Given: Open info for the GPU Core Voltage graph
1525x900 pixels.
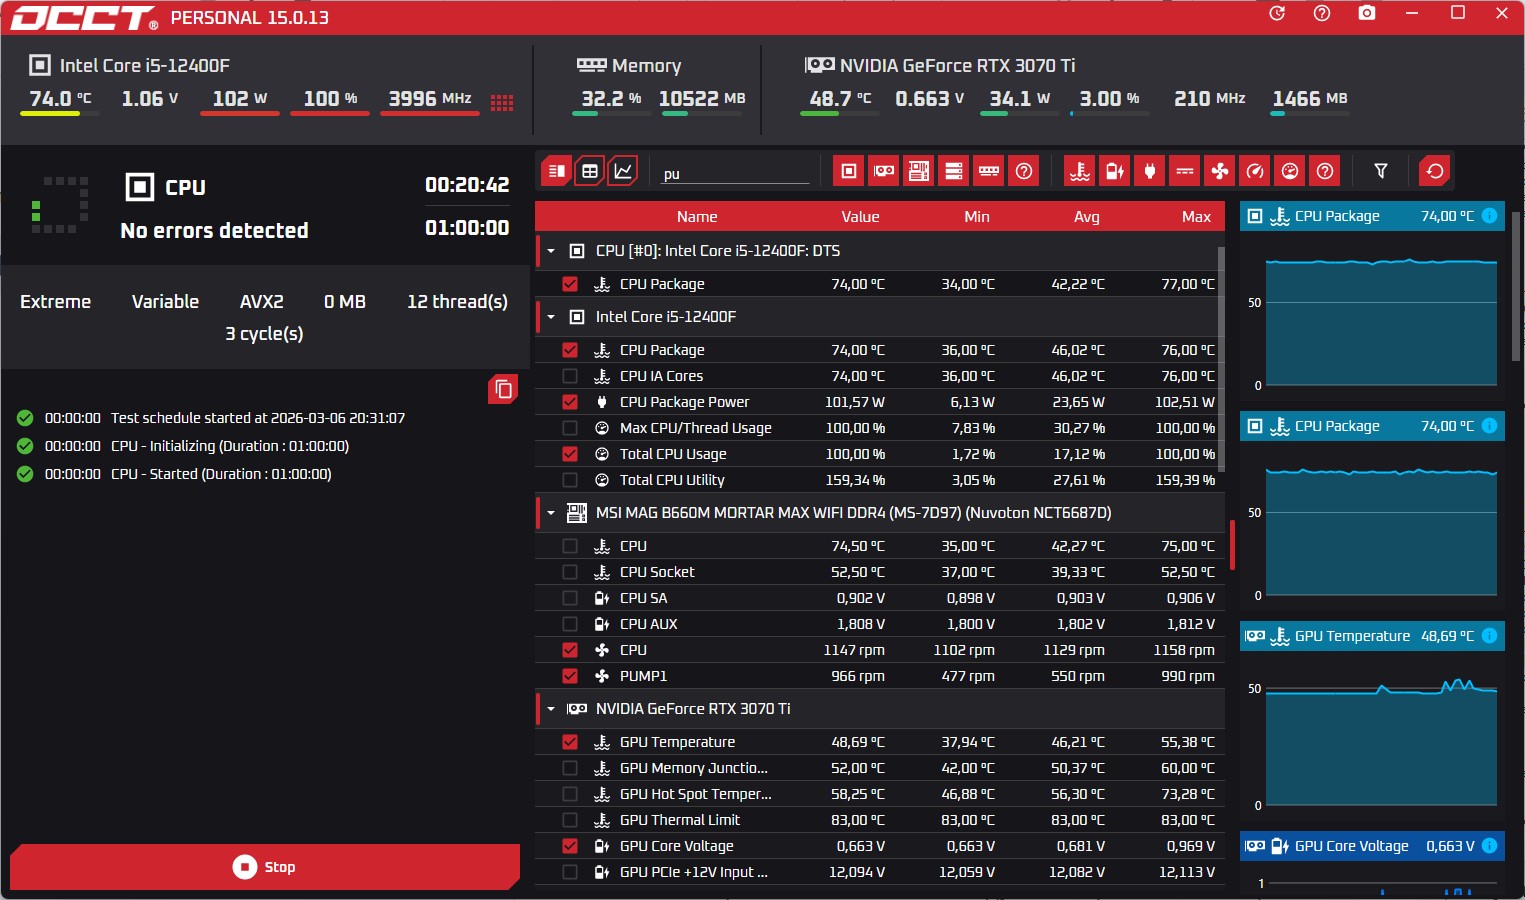Looking at the screenshot, I should [1489, 846].
